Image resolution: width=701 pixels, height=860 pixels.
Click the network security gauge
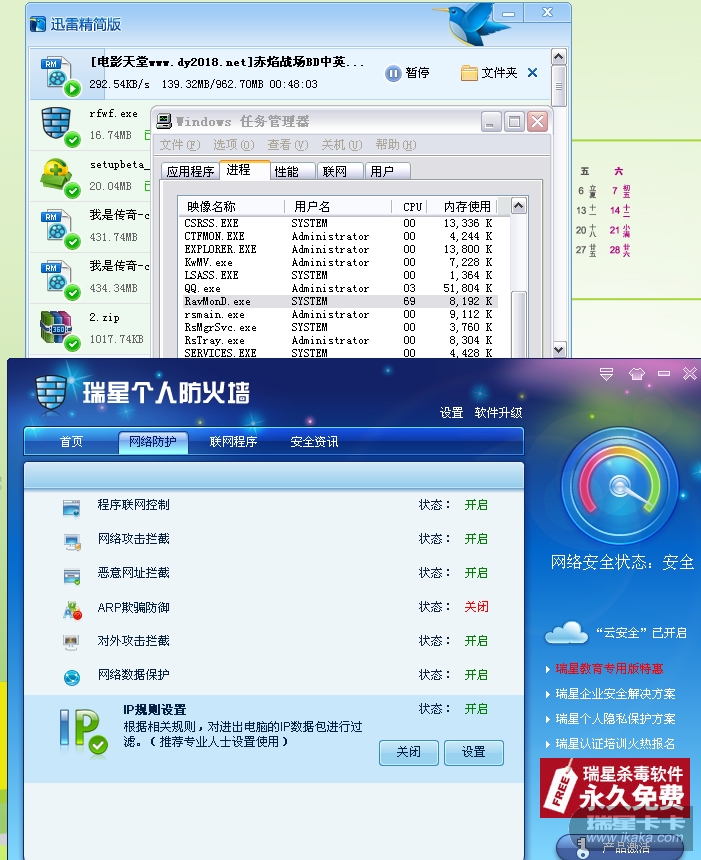click(619, 486)
